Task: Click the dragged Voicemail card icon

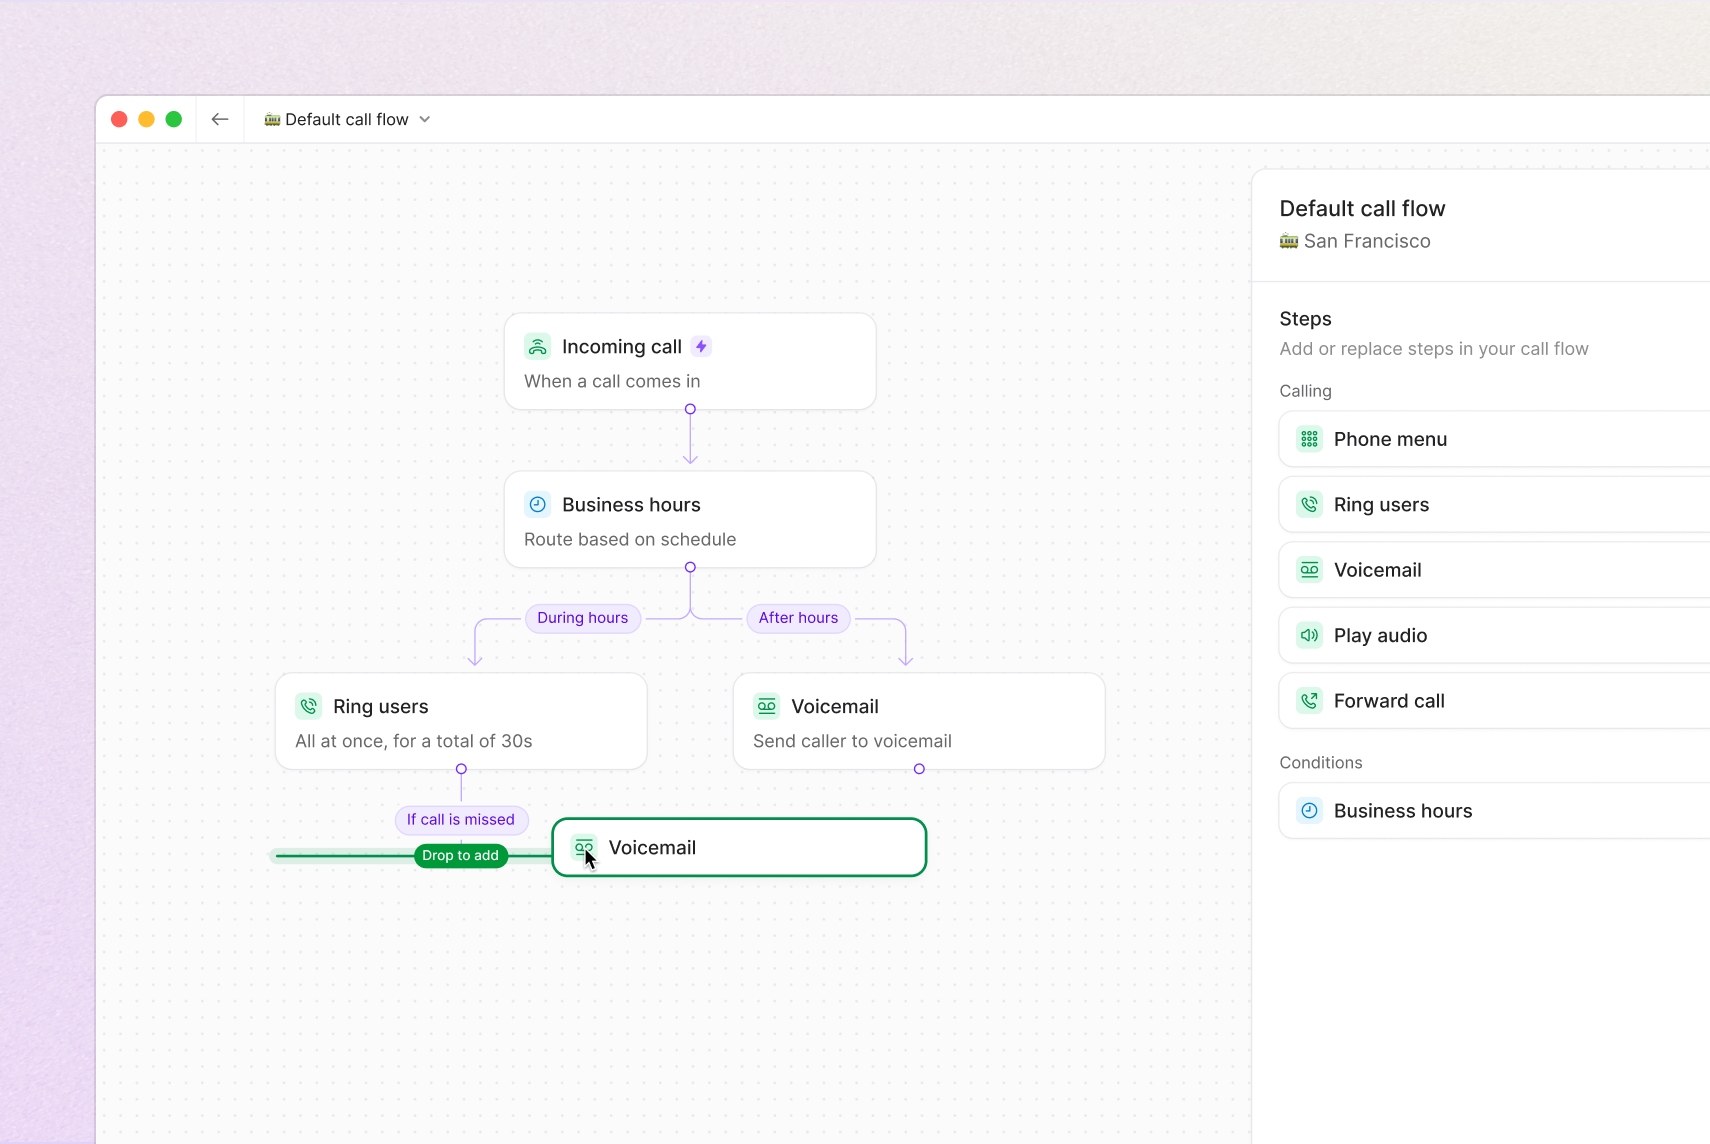Action: 584,848
